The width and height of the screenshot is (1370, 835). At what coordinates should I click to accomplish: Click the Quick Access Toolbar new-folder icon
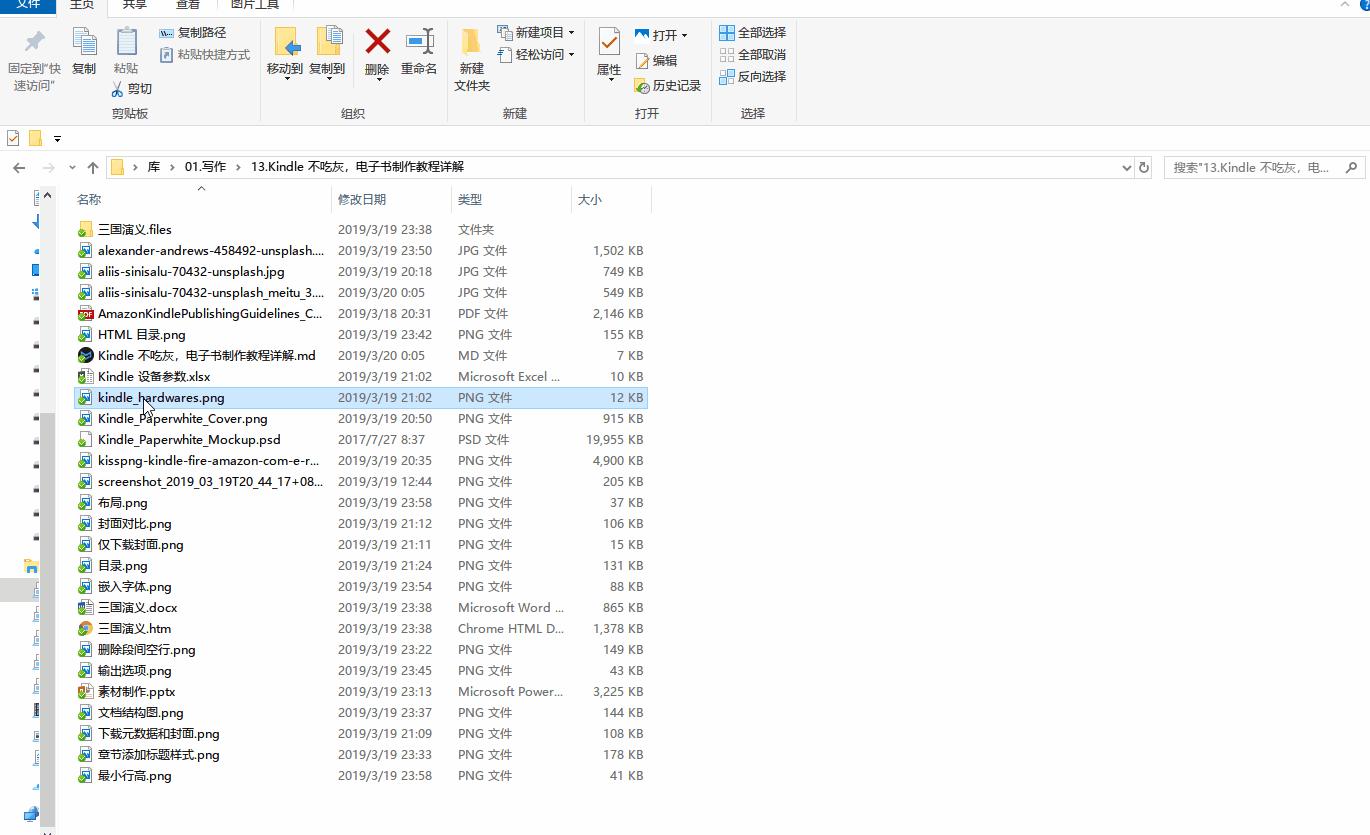pos(36,138)
